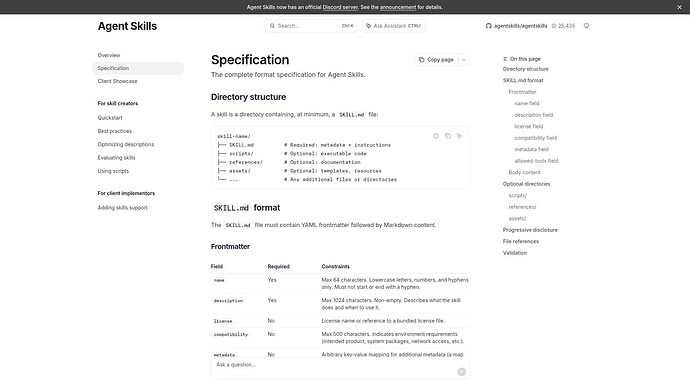Image resolution: width=690 pixels, height=388 pixels.
Task: Click the star count 25,435
Action: click(563, 26)
